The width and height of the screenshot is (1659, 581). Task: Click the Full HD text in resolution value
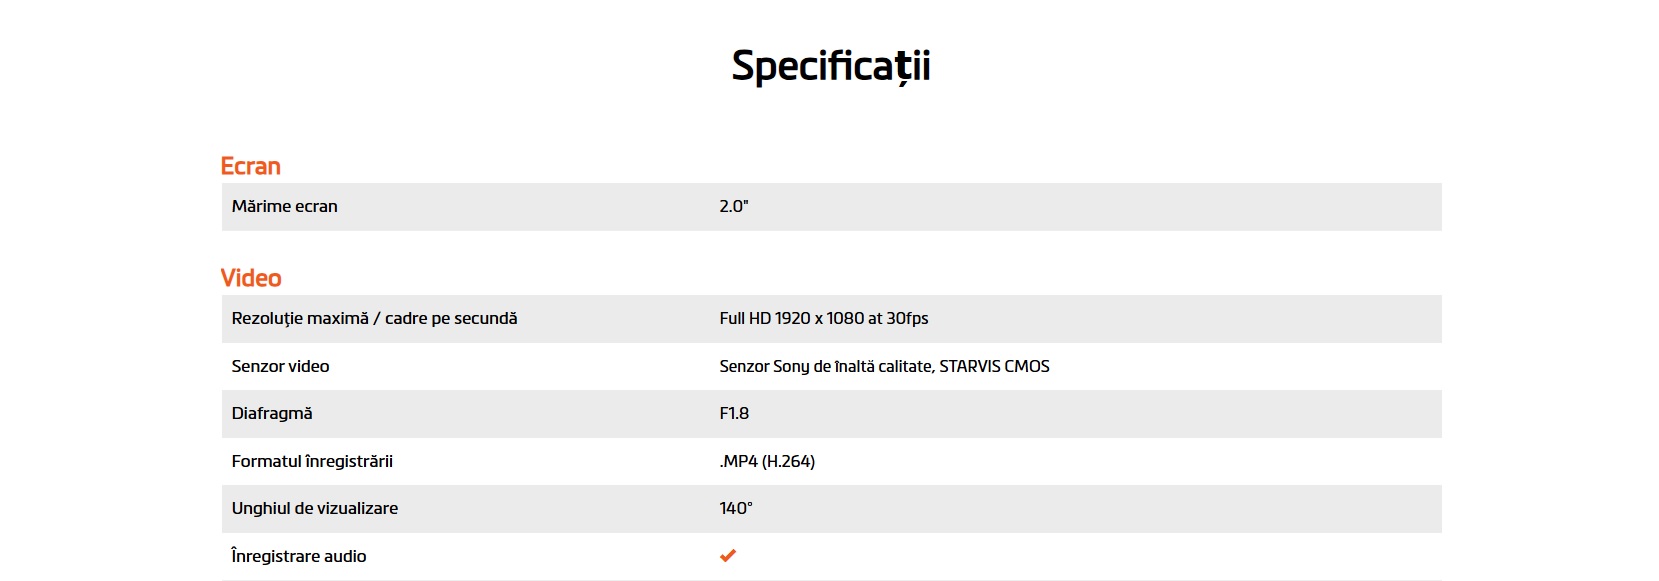[745, 319]
